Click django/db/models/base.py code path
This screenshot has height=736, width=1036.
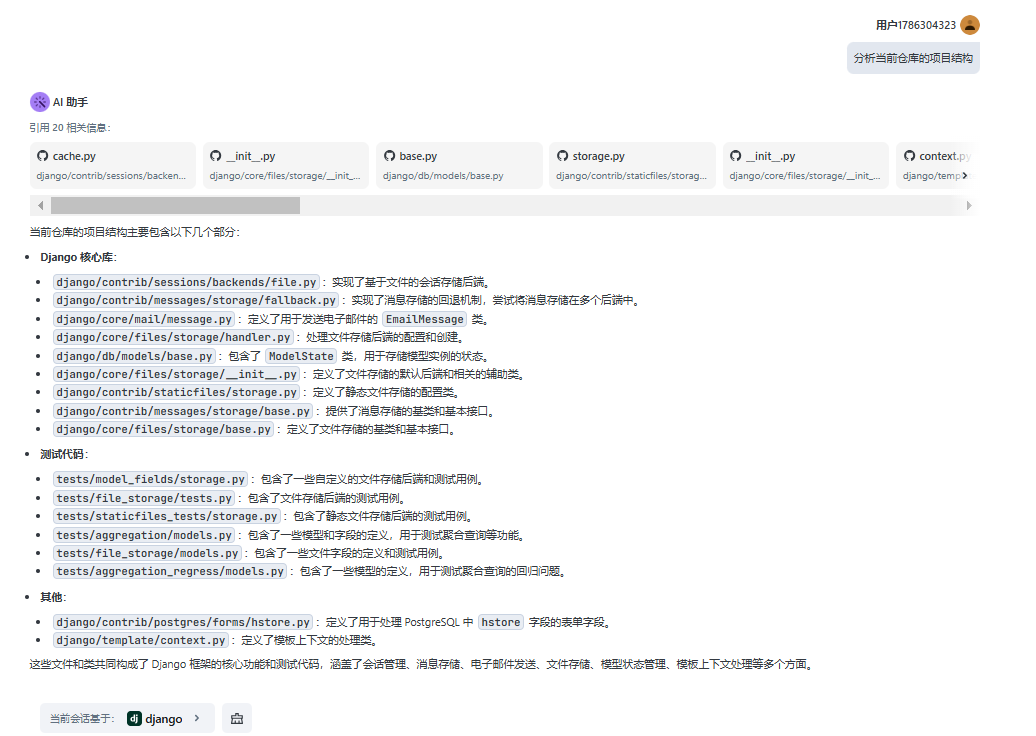pyautogui.click(x=134, y=356)
